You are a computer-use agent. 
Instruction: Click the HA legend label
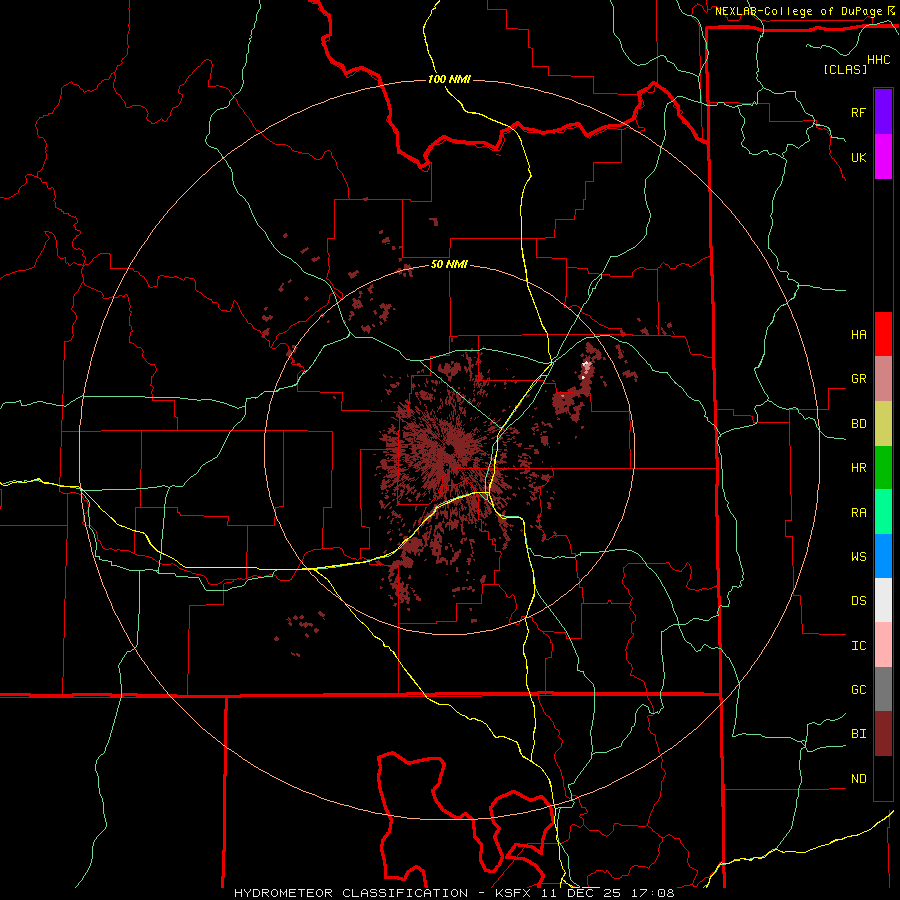pos(858,334)
